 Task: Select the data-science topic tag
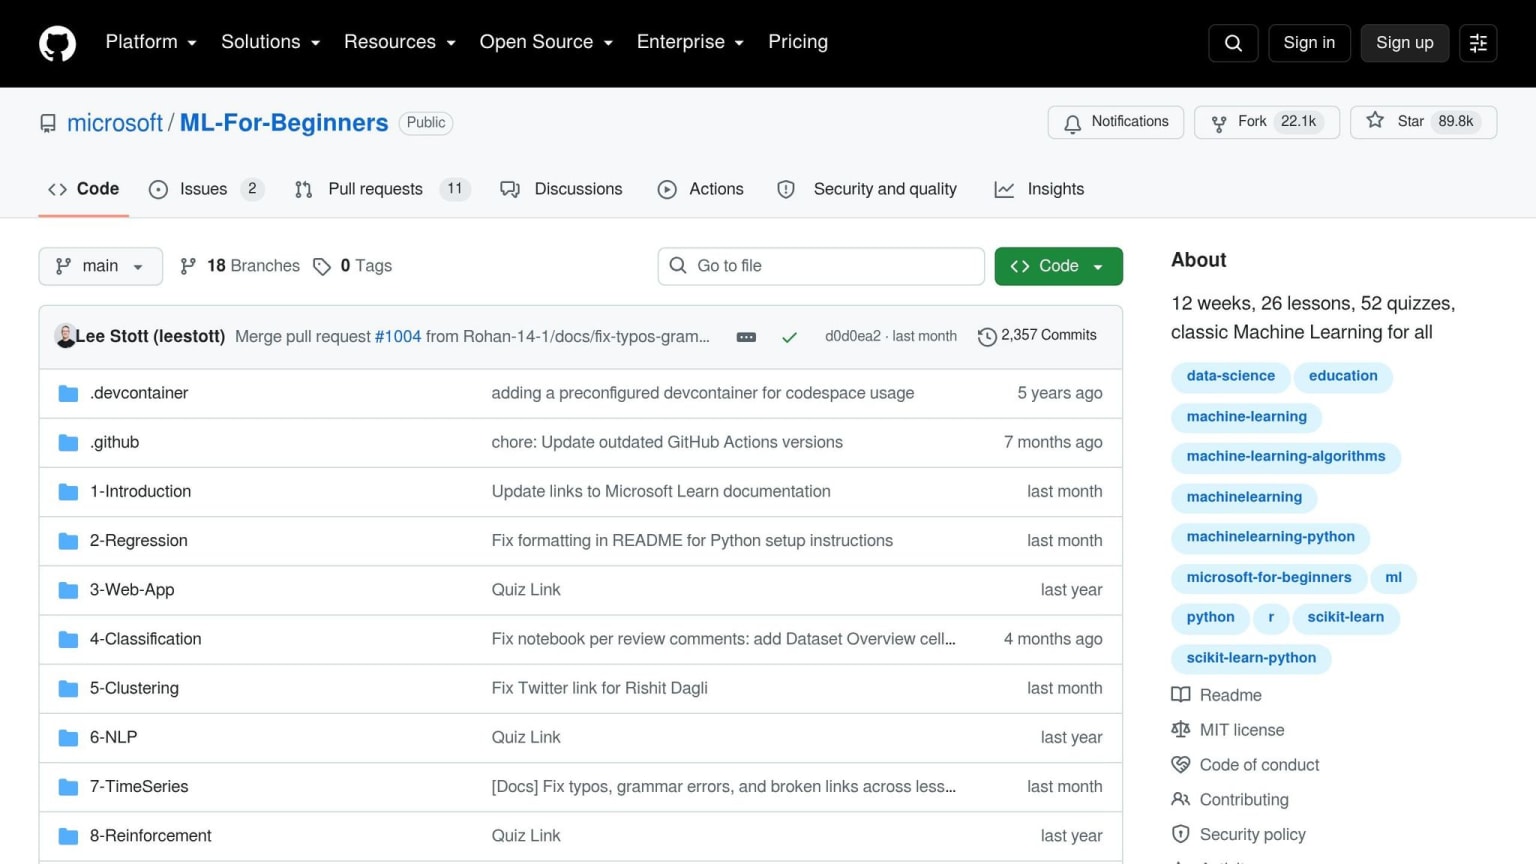click(1231, 376)
